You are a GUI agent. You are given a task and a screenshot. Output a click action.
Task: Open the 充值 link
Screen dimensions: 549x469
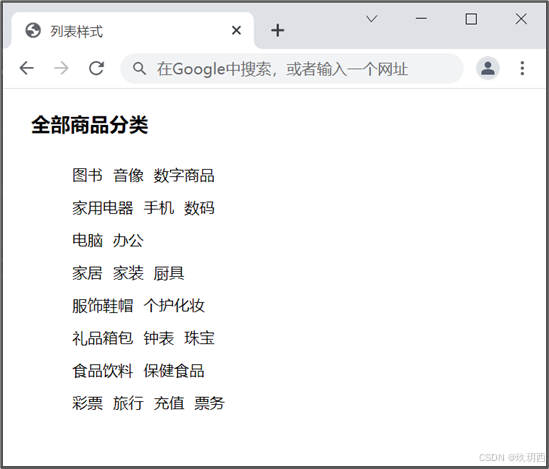tap(169, 403)
